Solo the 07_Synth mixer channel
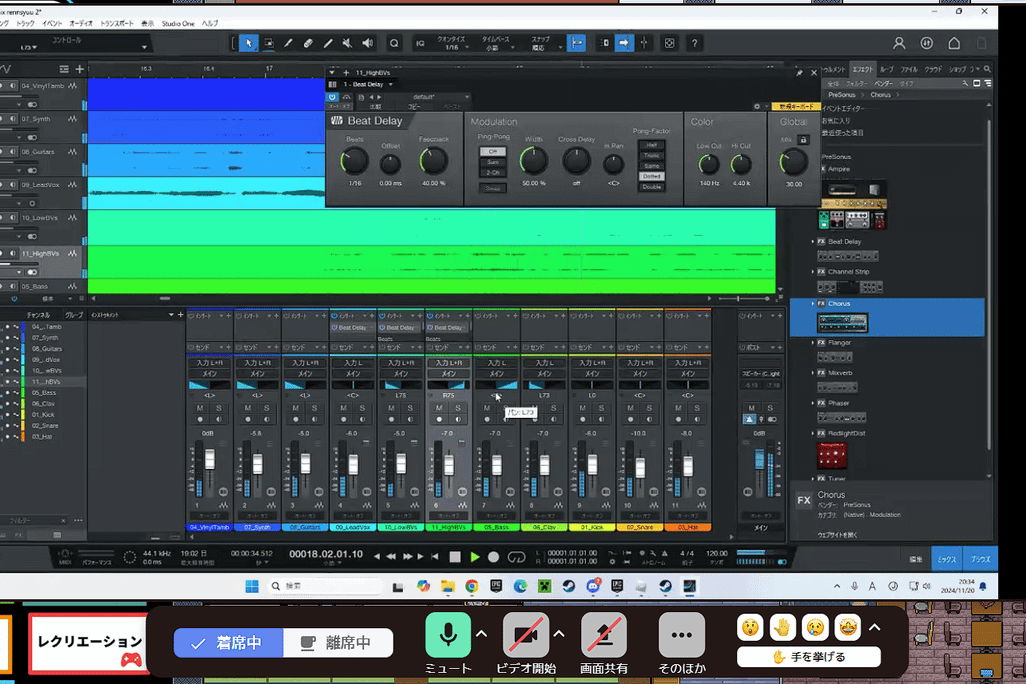Image resolution: width=1026 pixels, height=684 pixels. 266,408
